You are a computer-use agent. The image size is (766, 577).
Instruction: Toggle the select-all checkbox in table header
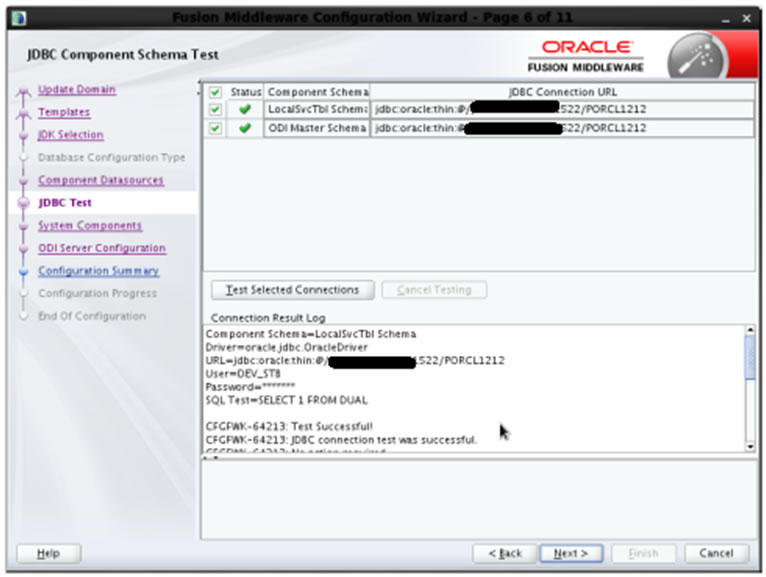(x=215, y=92)
